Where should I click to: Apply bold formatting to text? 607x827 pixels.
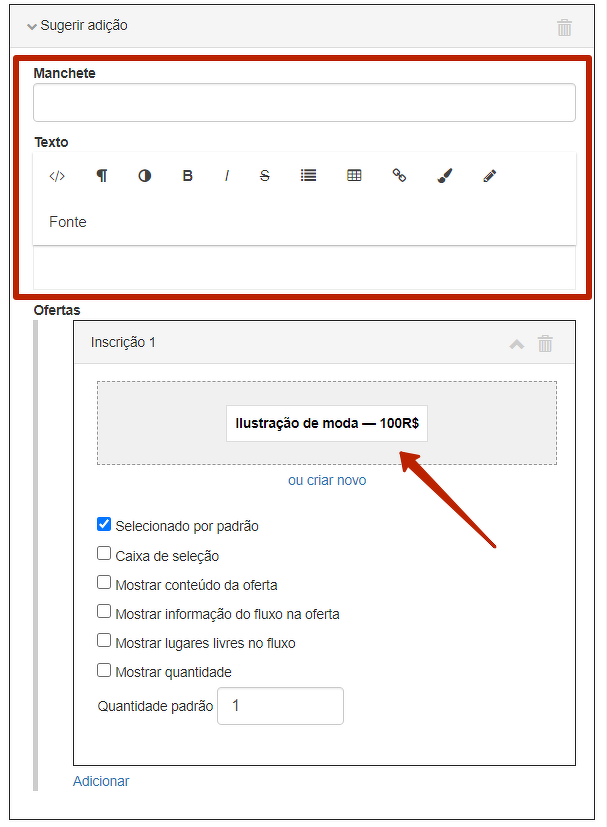[187, 176]
